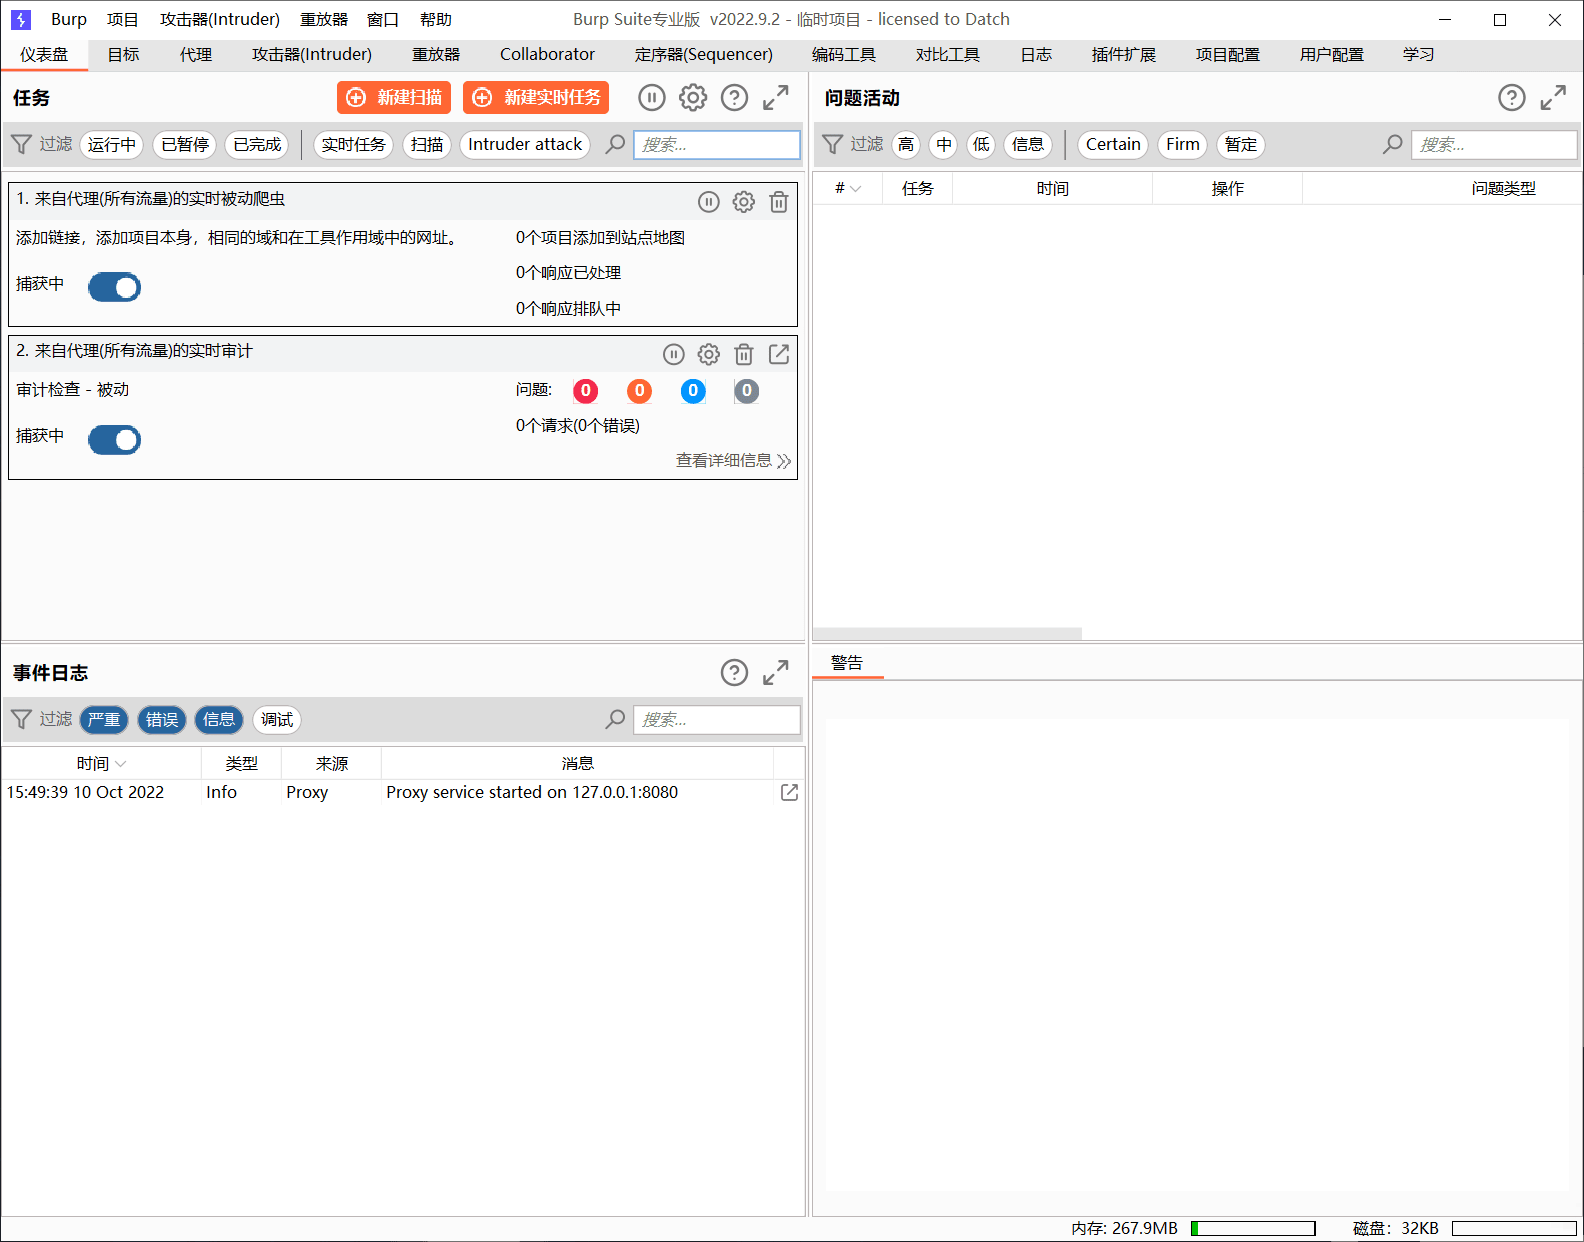This screenshot has height=1242, width=1584.
Task: Select the Proxy service started log row
Action: pyautogui.click(x=403, y=792)
